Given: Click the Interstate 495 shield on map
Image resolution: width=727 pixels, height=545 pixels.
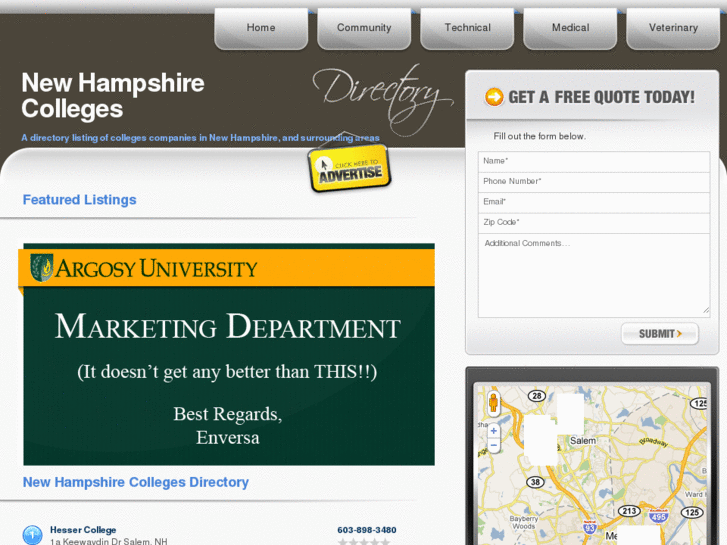Looking at the screenshot, I should pos(658,516).
